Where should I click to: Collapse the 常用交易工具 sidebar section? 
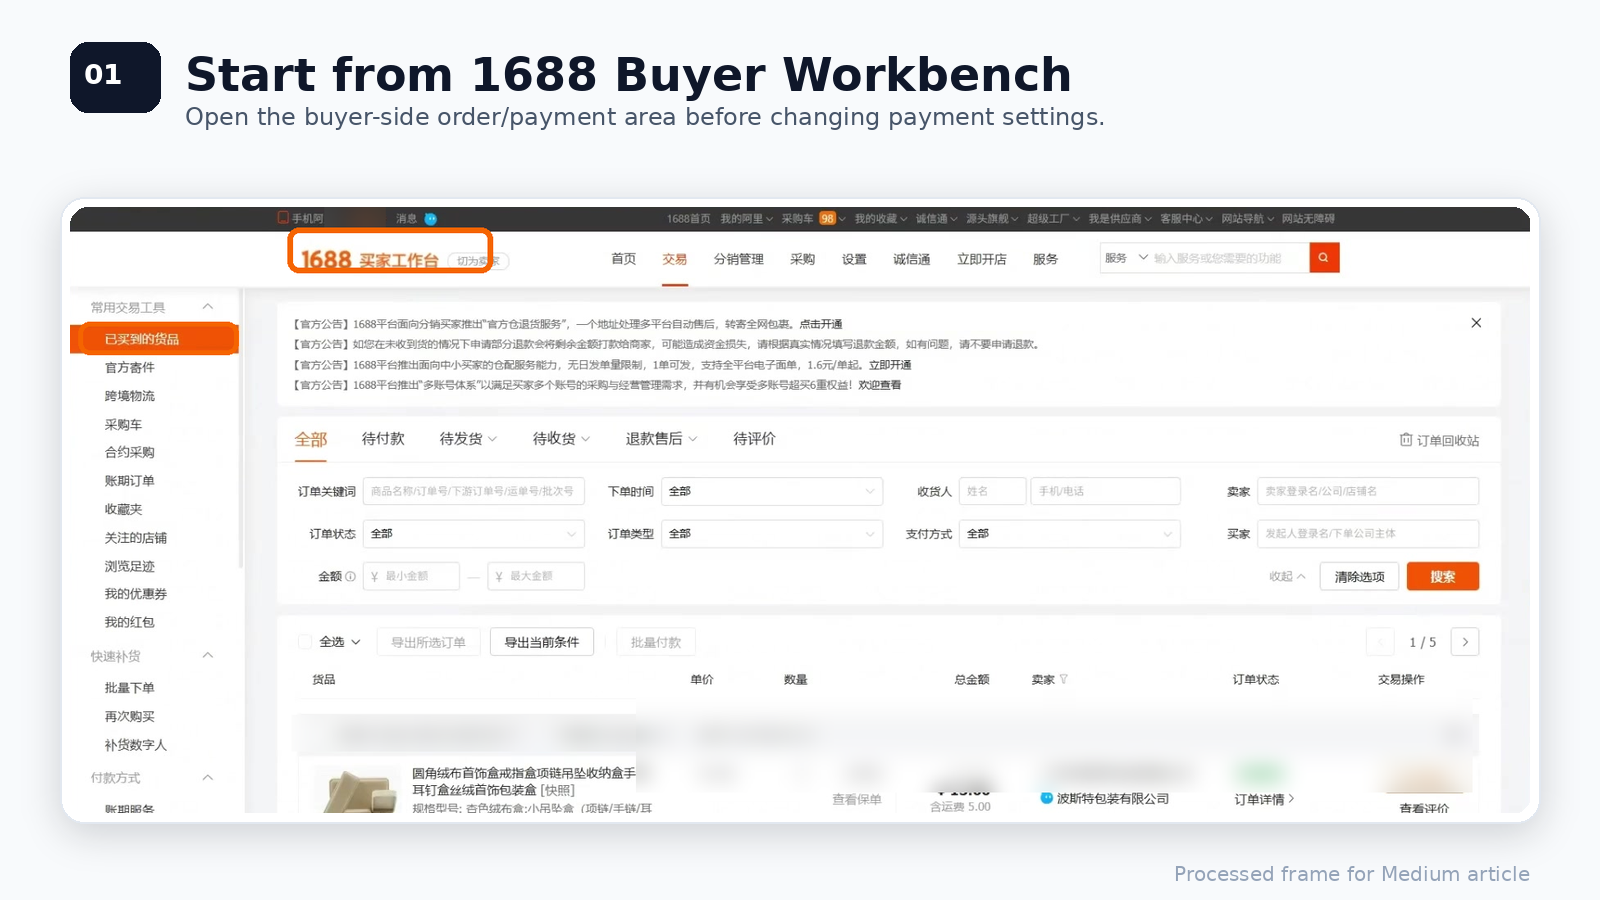pyautogui.click(x=208, y=307)
